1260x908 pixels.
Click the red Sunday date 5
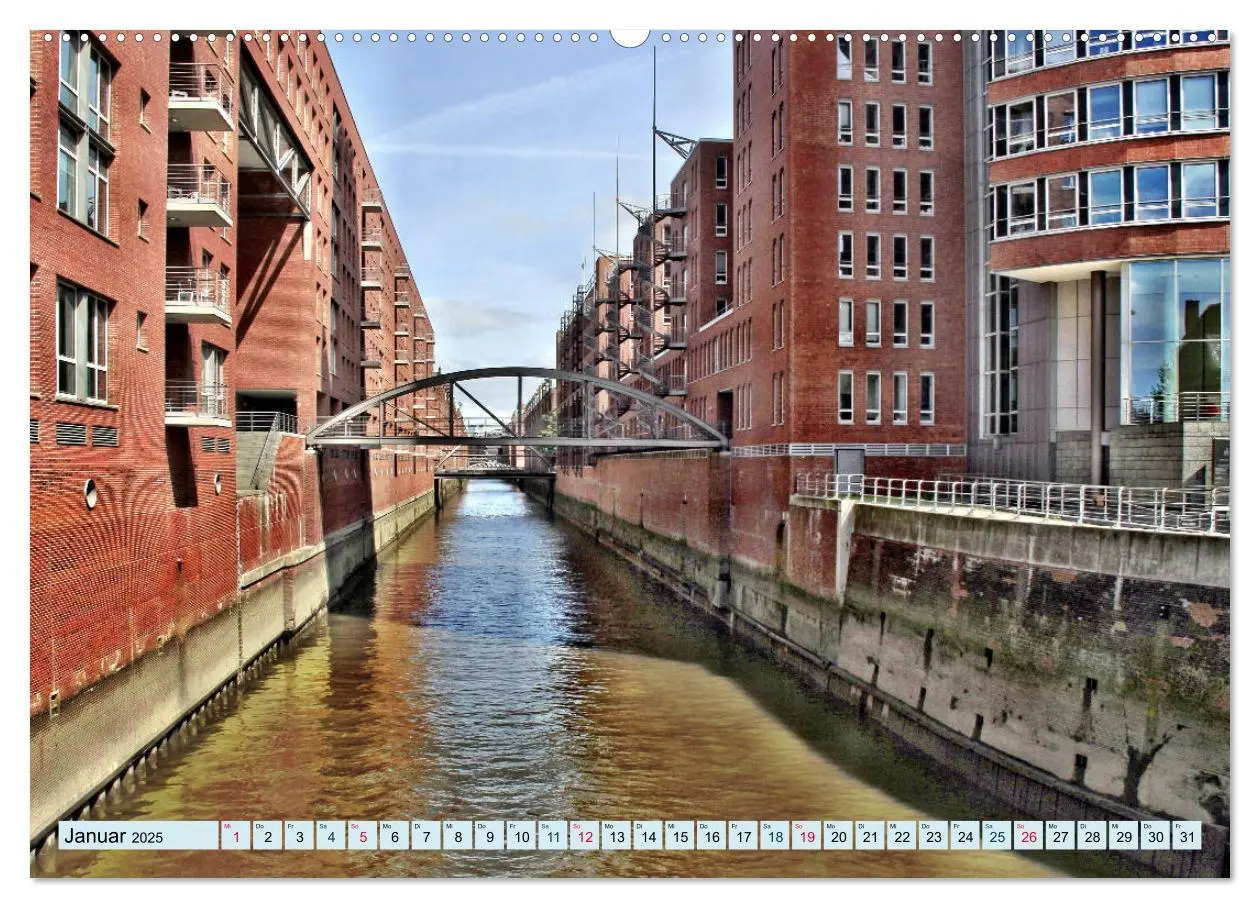pos(363,836)
